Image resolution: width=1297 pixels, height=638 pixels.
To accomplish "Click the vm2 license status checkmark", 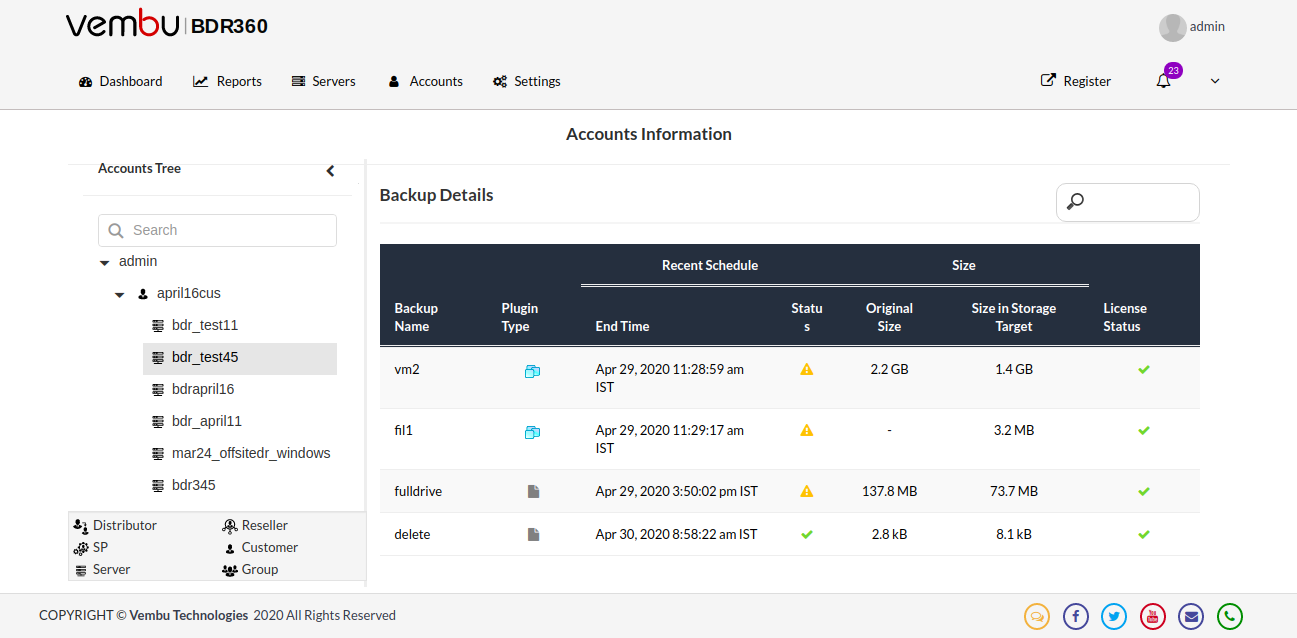I will pos(1144,369).
